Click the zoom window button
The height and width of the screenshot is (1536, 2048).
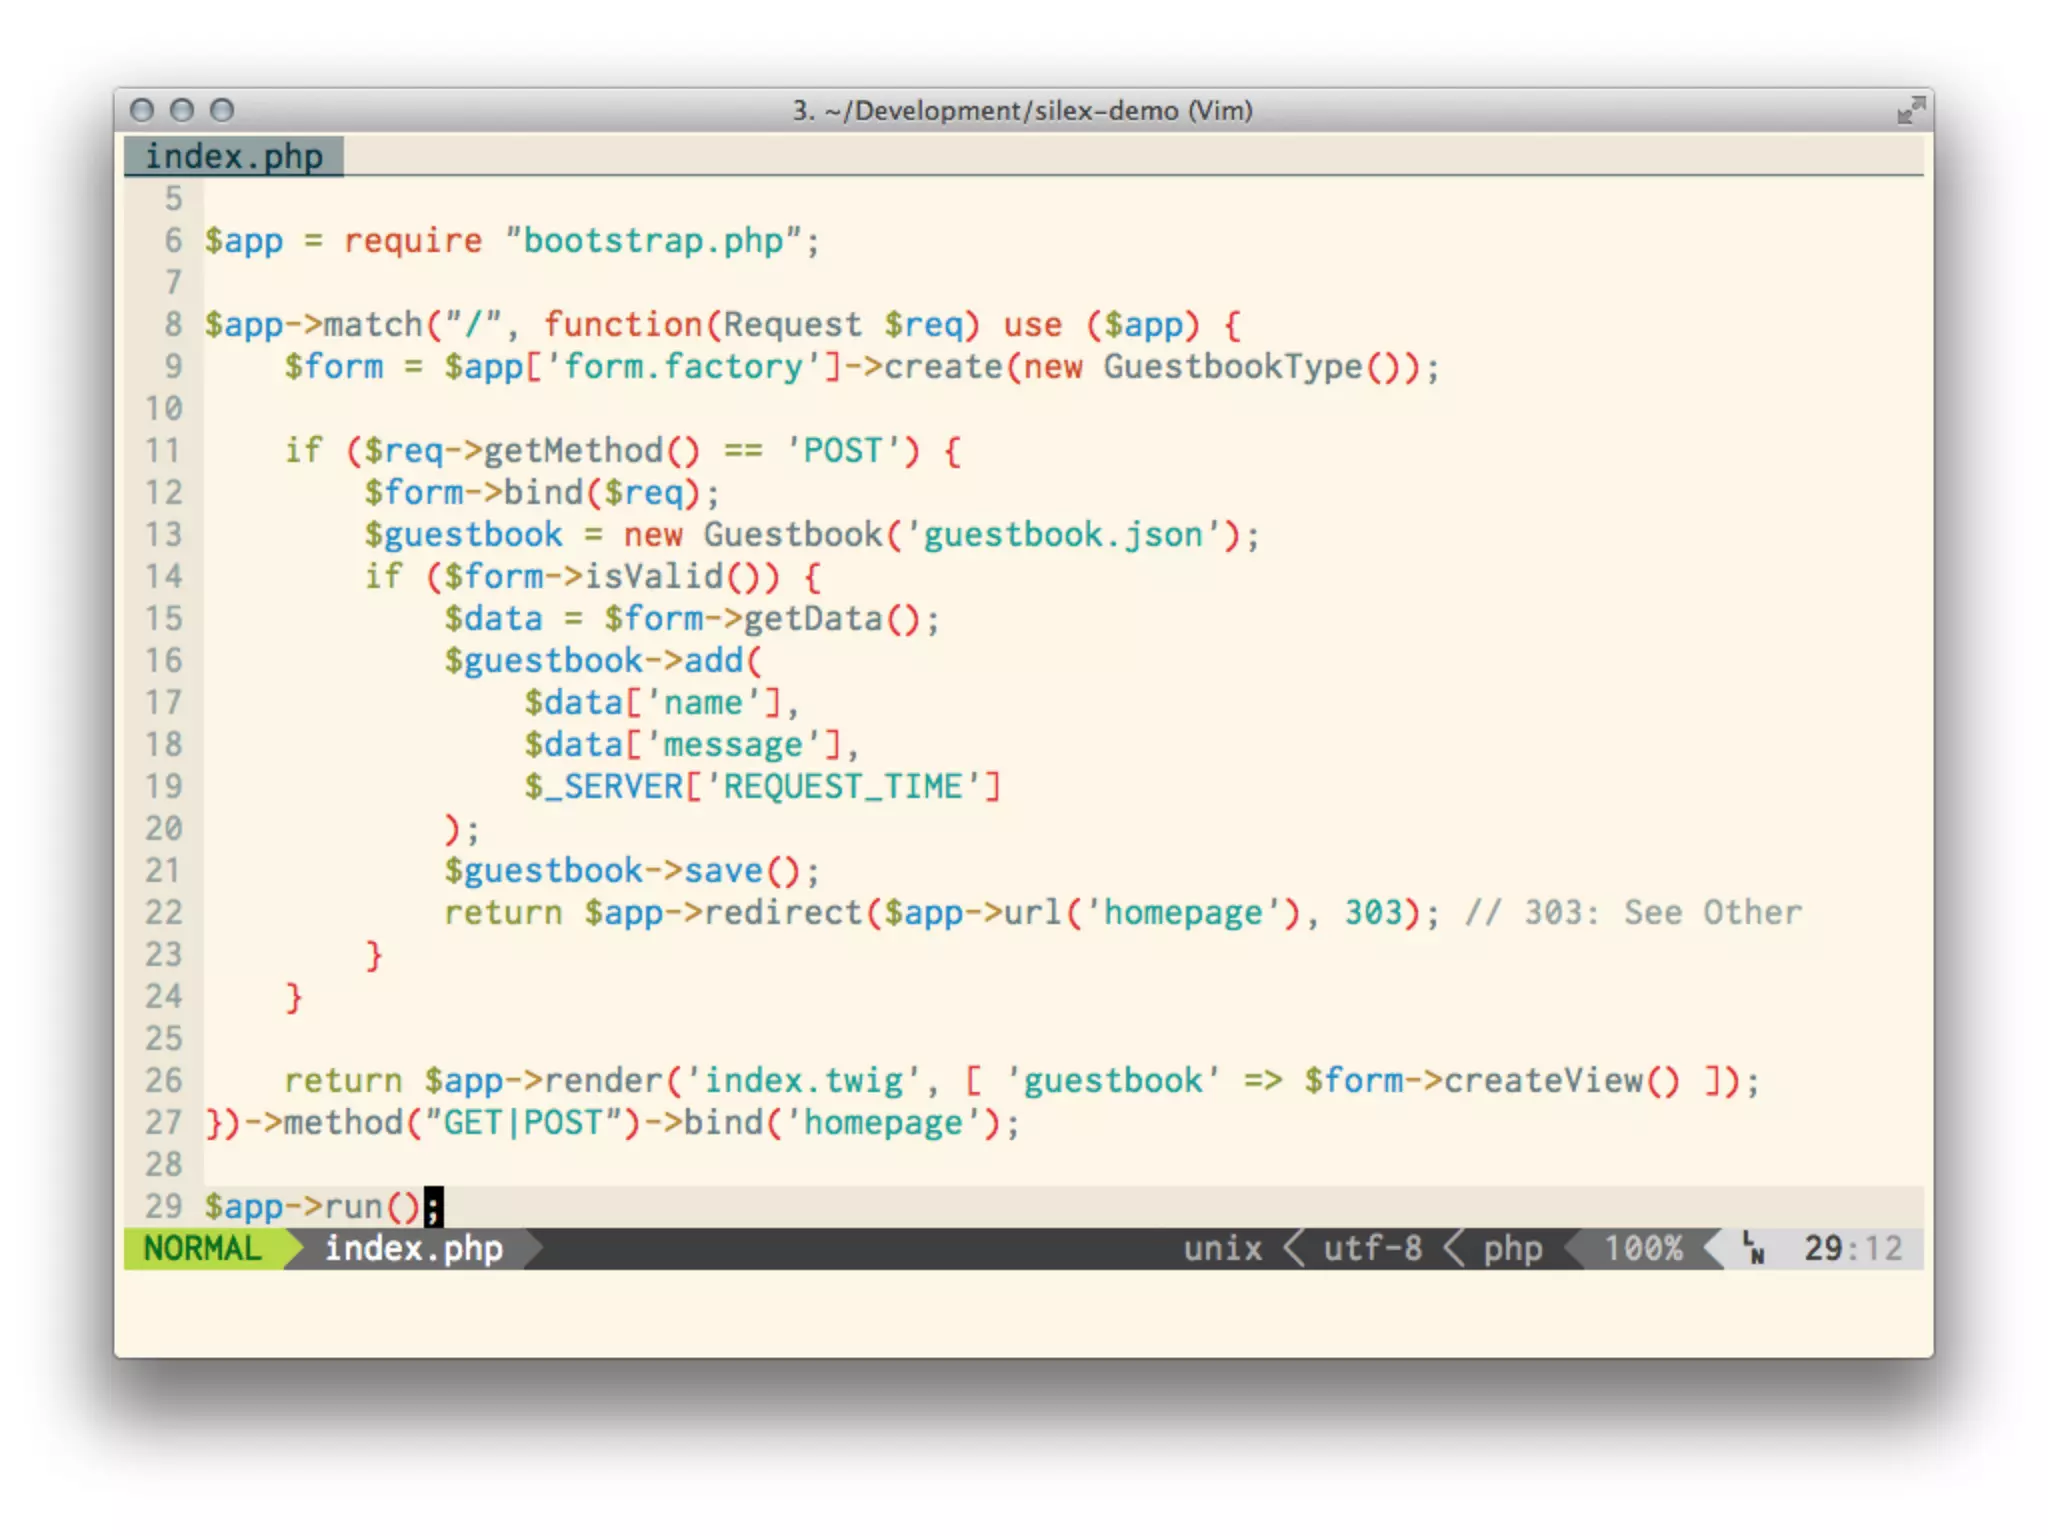coord(222,110)
